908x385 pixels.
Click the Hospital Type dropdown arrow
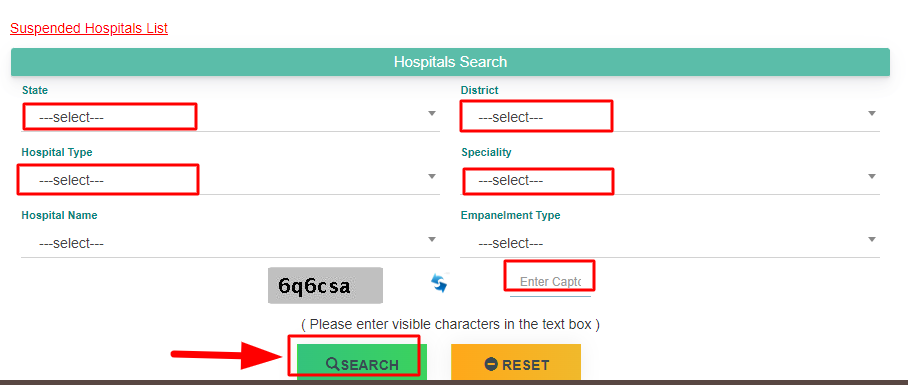click(432, 176)
